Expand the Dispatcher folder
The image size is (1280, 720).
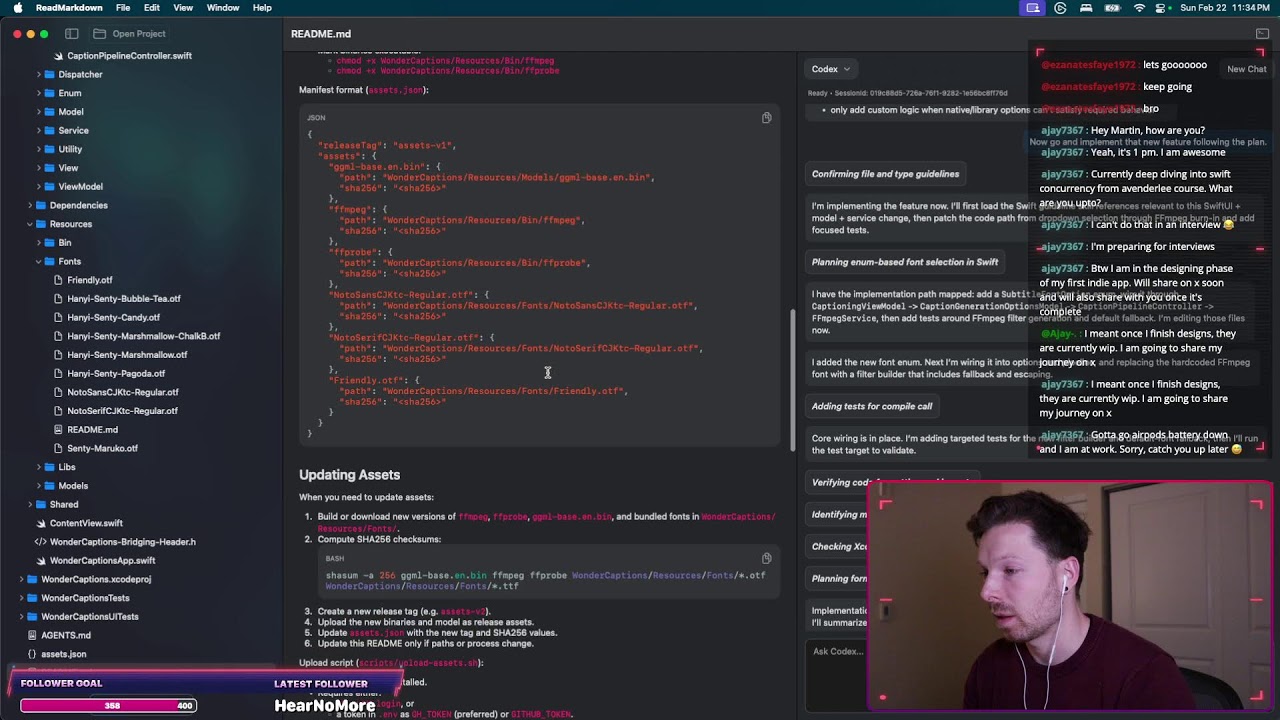39,74
